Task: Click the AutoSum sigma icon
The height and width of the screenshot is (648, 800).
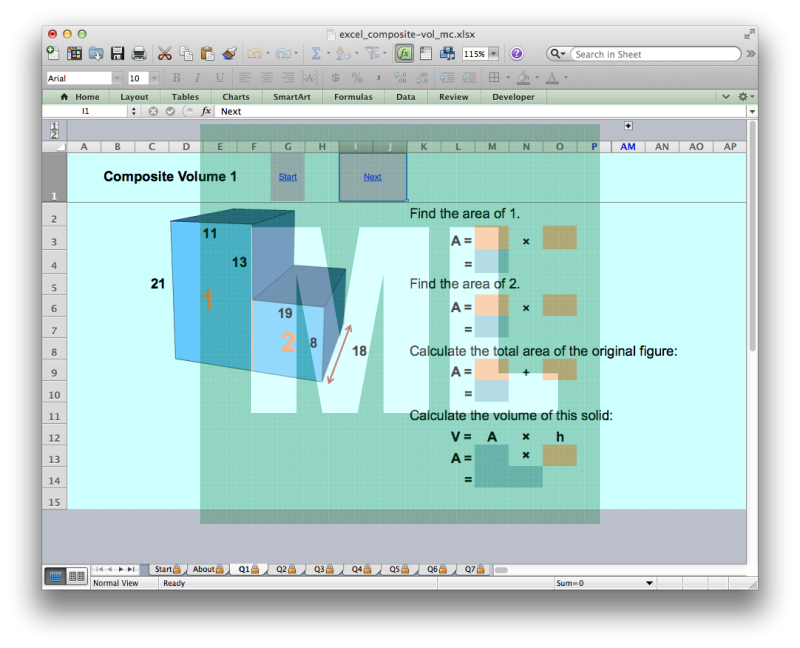Action: pyautogui.click(x=315, y=54)
